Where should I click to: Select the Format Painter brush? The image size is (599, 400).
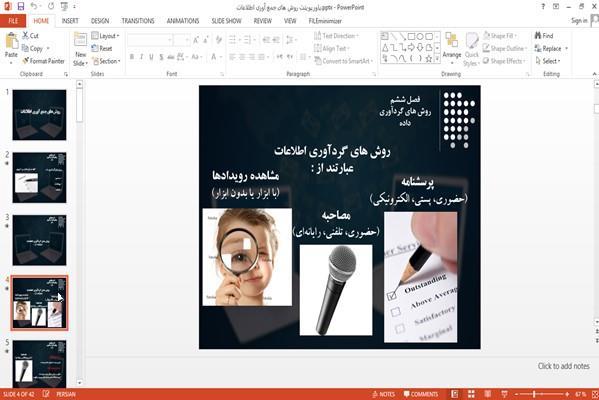pos(26,61)
